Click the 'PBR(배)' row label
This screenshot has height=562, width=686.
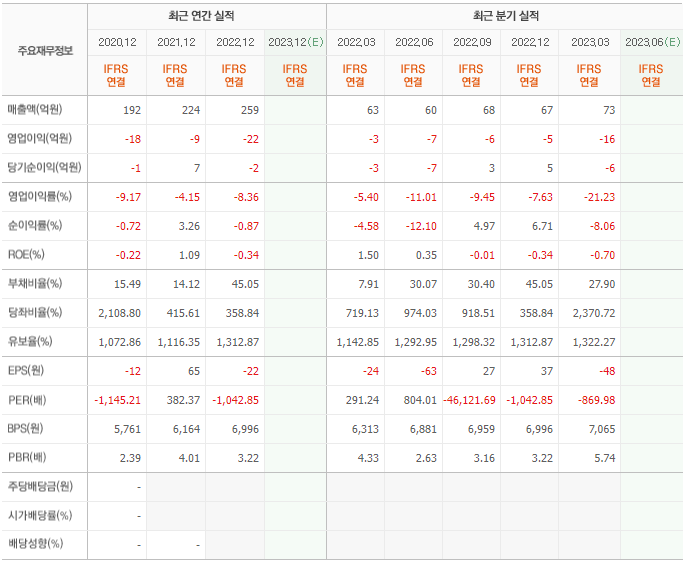coord(27,458)
